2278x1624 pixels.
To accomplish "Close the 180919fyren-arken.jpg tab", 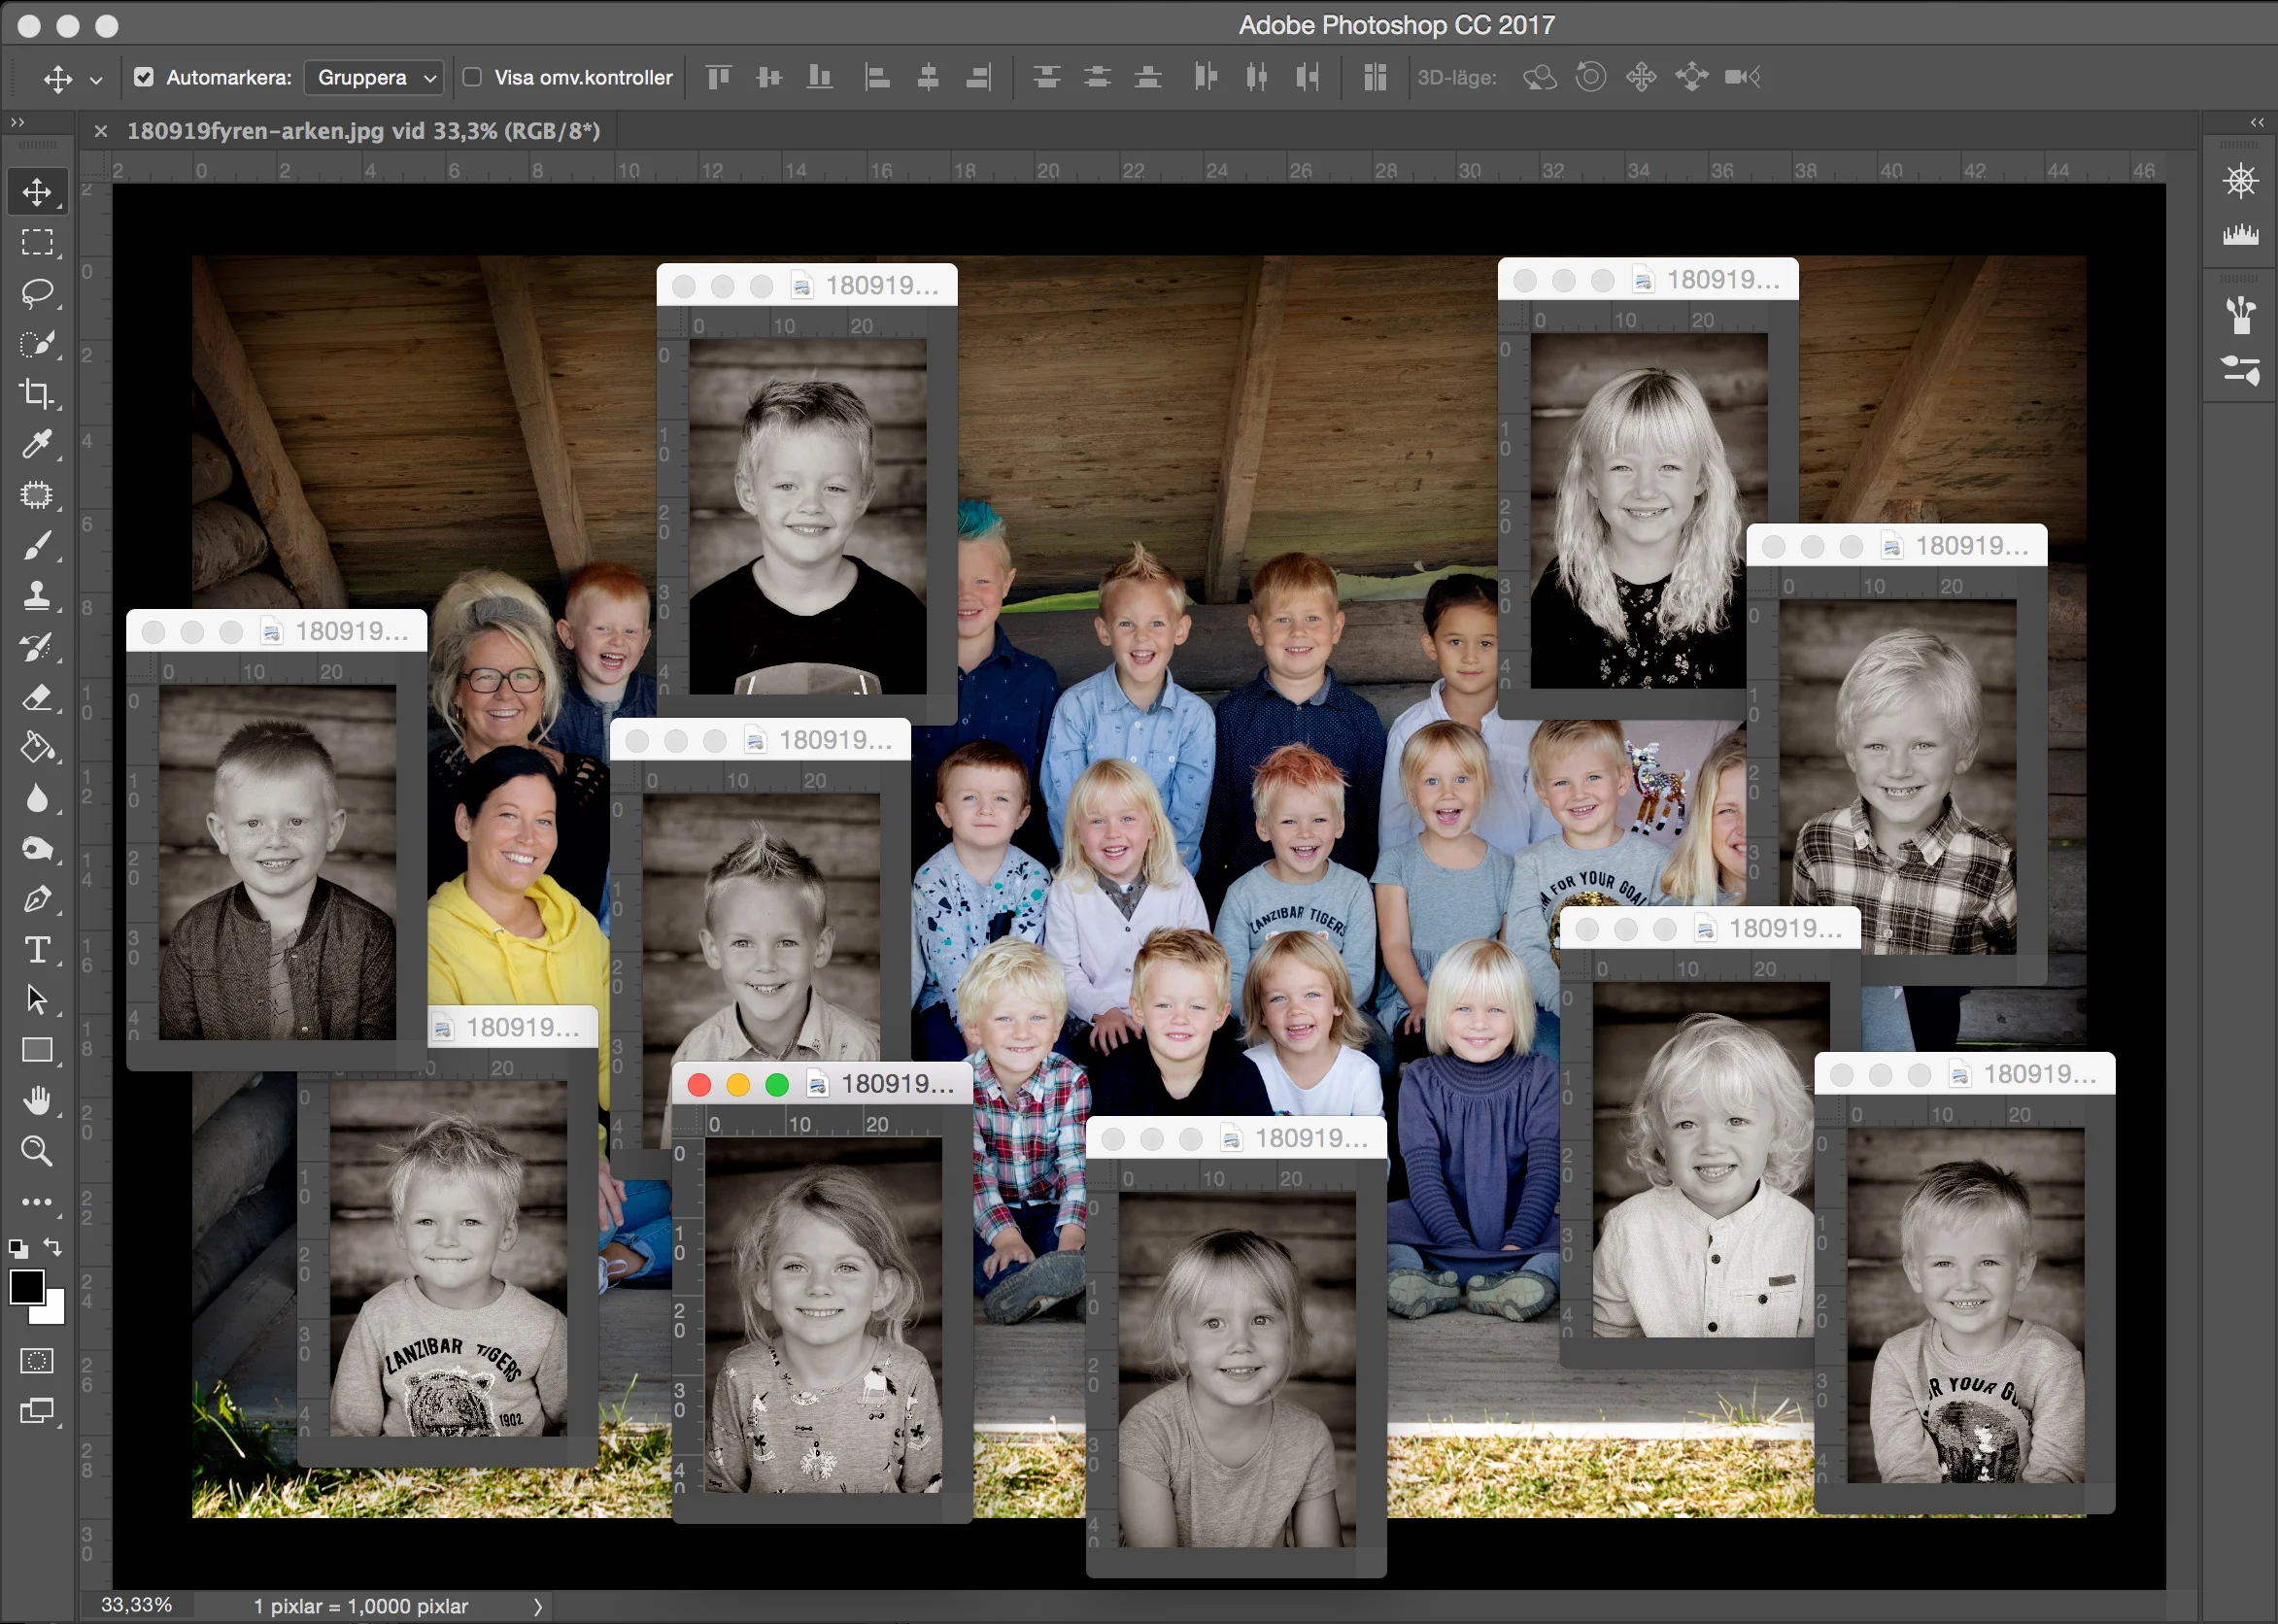I will [100, 131].
